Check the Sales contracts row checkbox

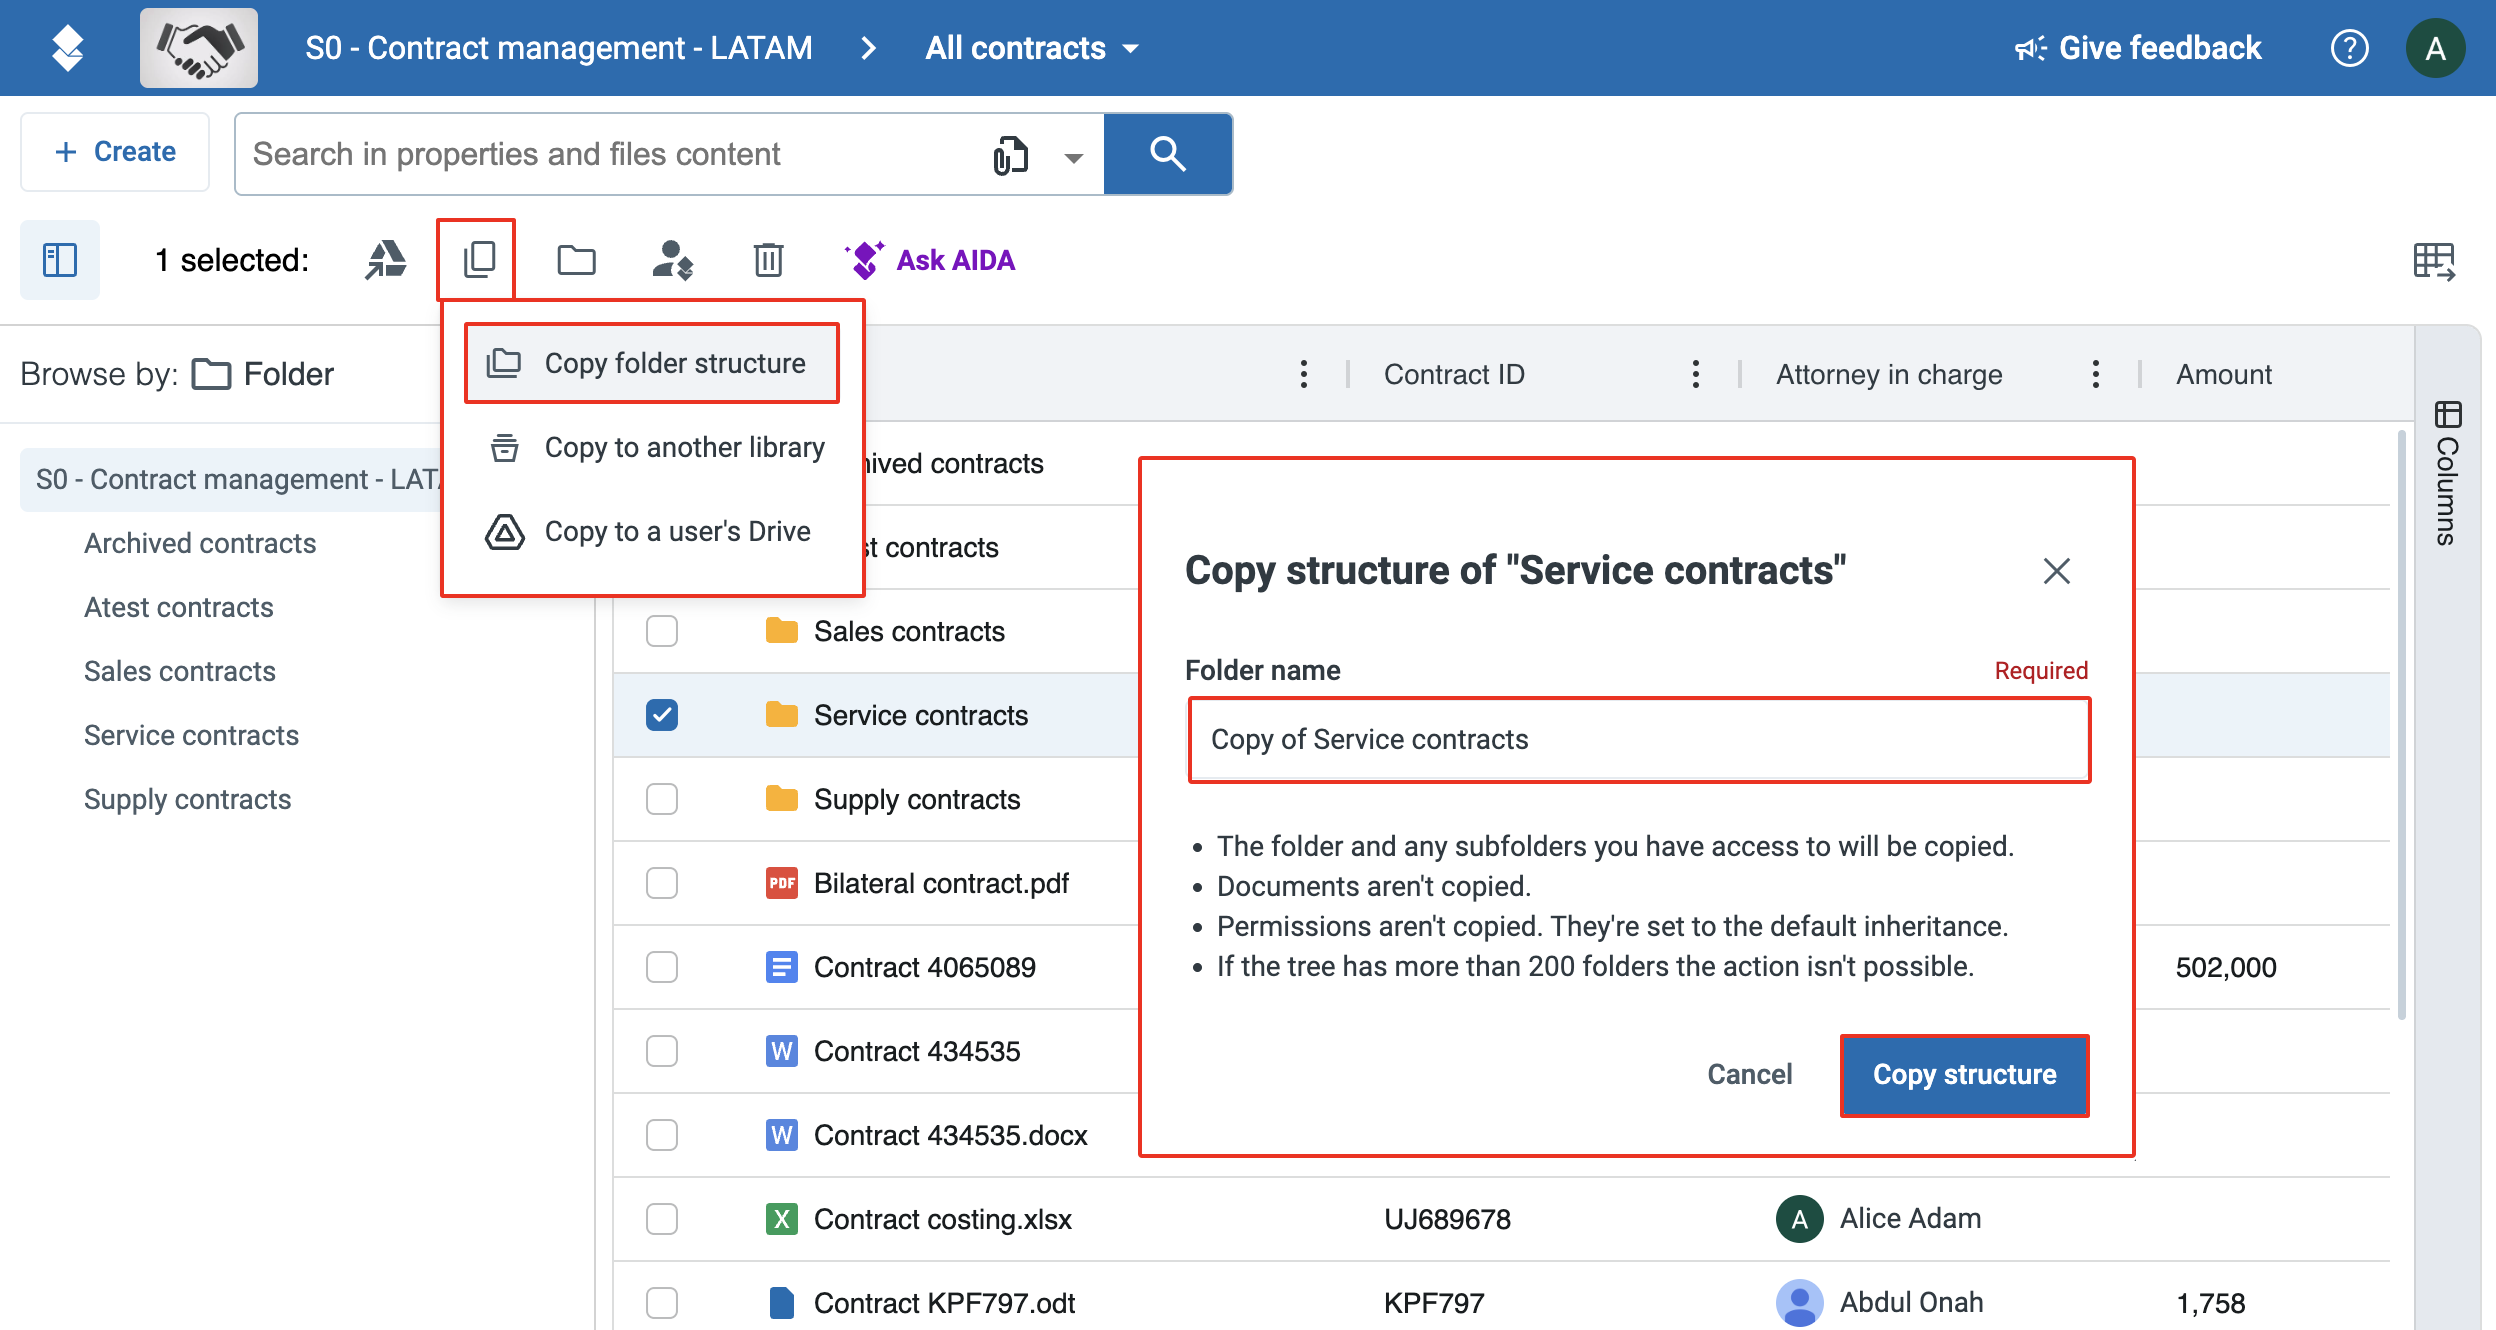pyautogui.click(x=661, y=631)
